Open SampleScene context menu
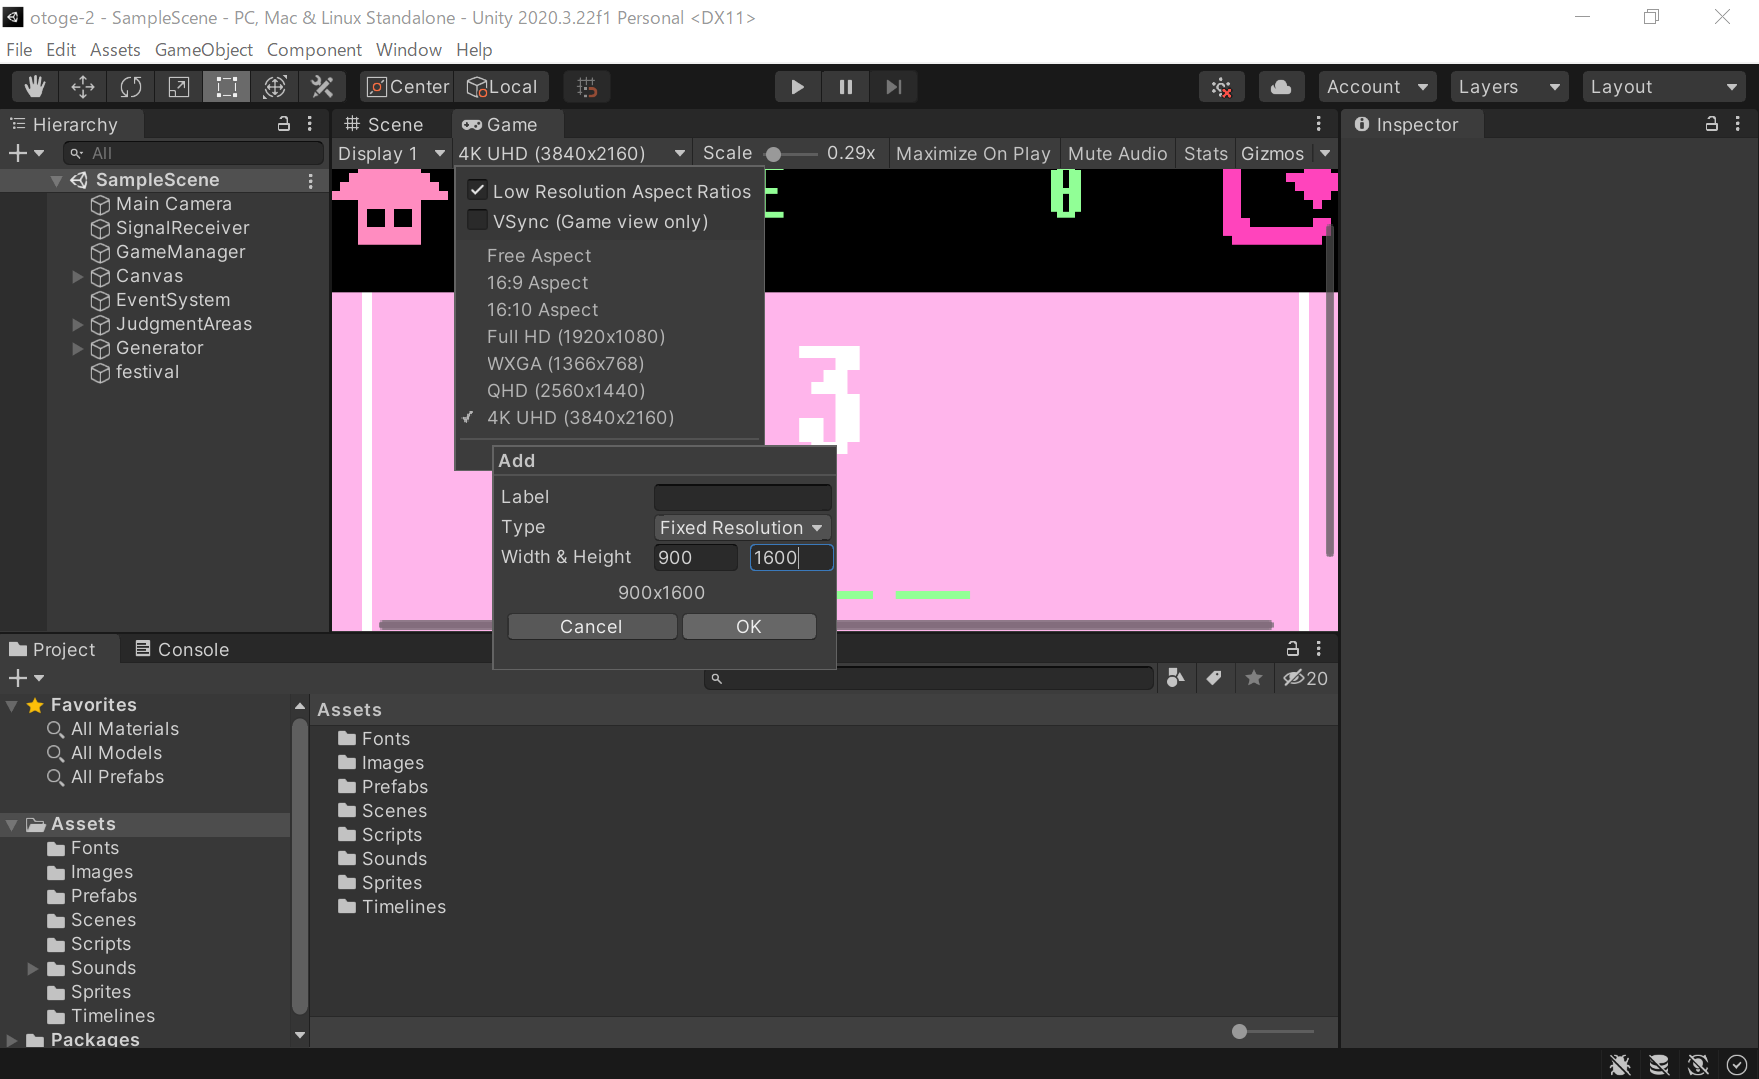Screen dimensions: 1759x1079 [x=311, y=180]
